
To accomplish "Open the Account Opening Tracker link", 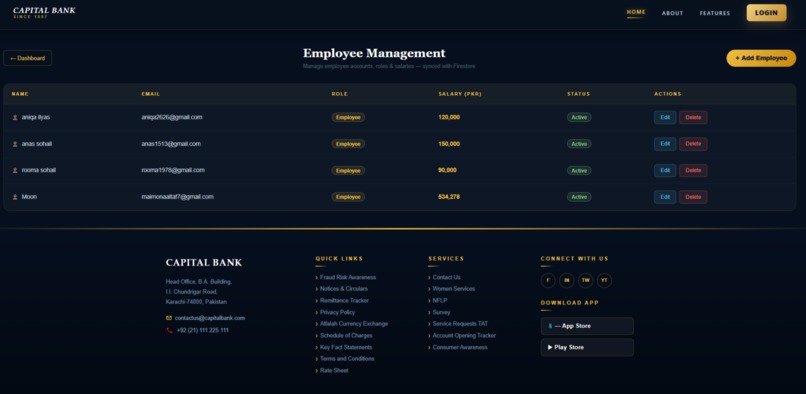I will (x=464, y=336).
